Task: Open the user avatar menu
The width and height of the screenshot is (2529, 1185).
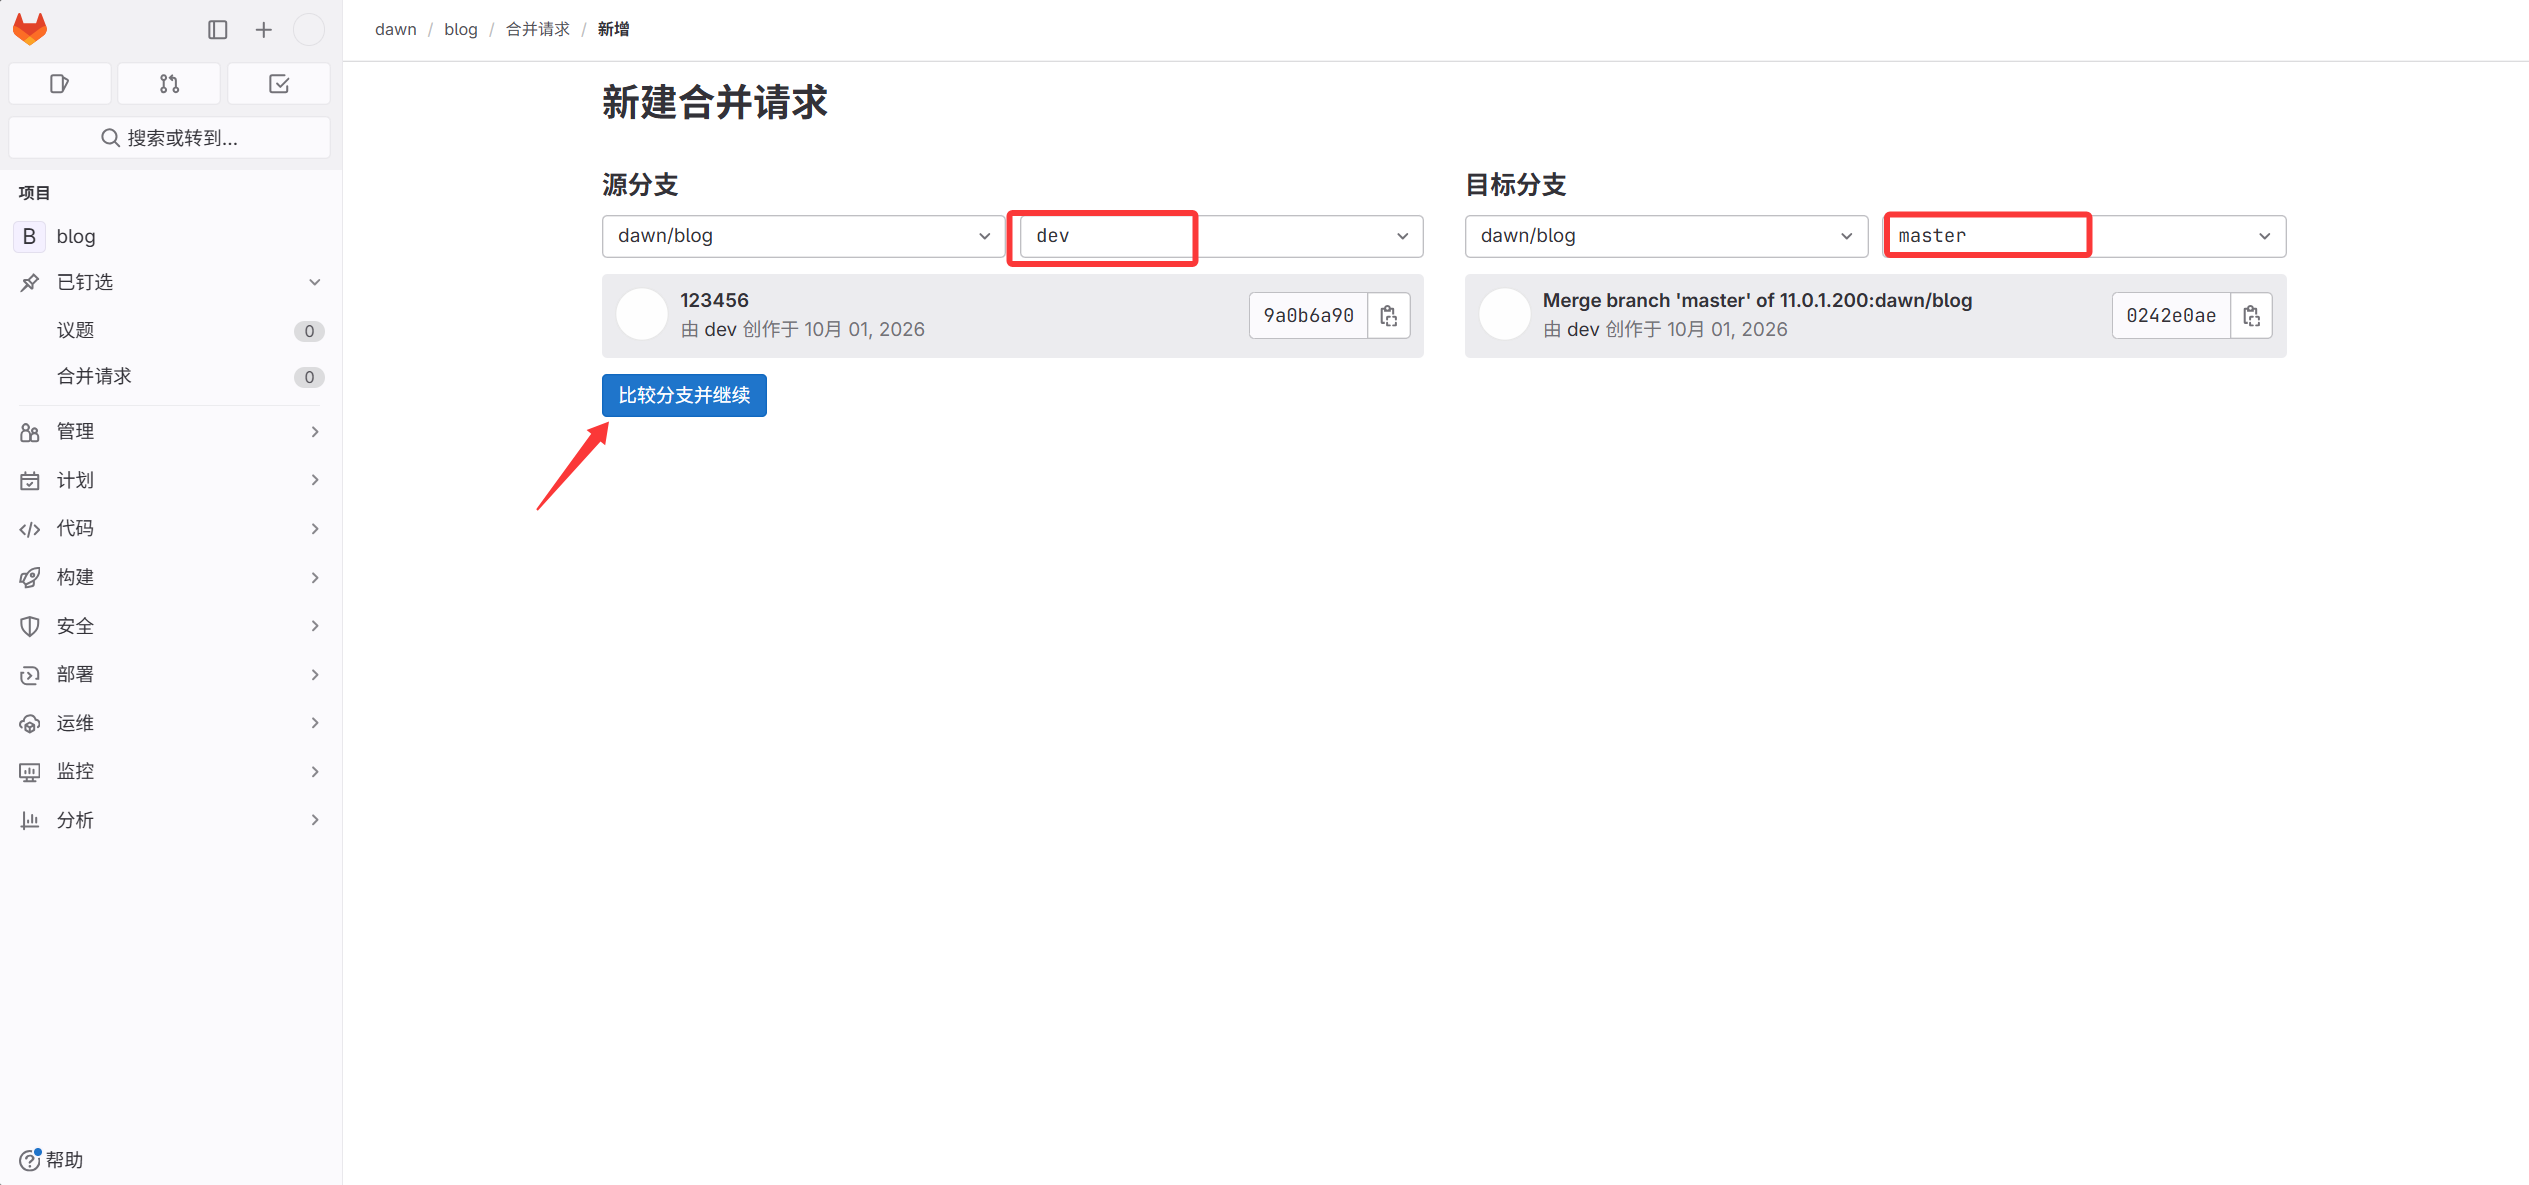Action: (309, 30)
